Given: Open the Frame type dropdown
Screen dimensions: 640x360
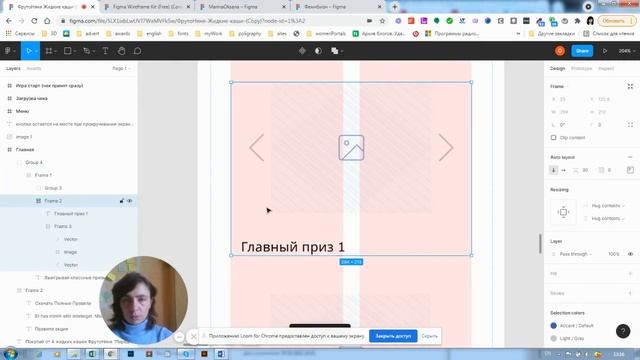Looking at the screenshot, I should 559,87.
